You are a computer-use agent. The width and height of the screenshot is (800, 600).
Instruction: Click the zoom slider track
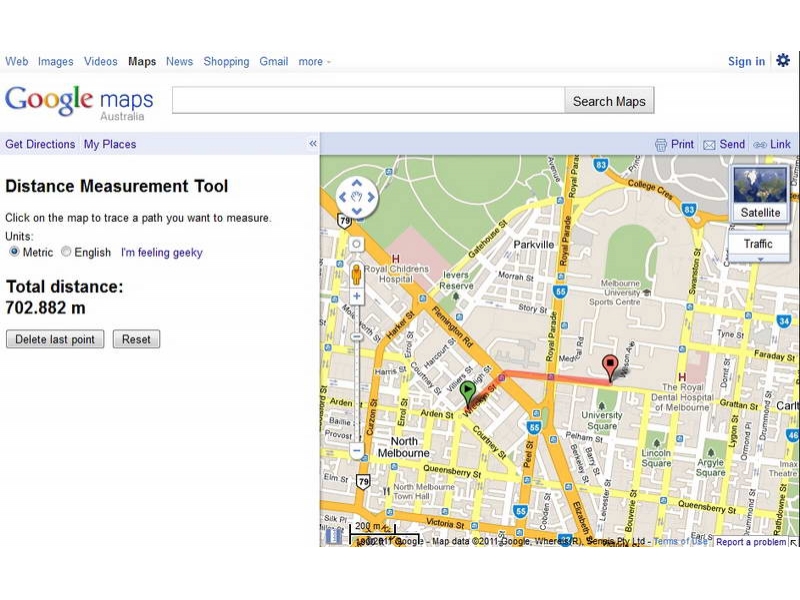(x=356, y=380)
